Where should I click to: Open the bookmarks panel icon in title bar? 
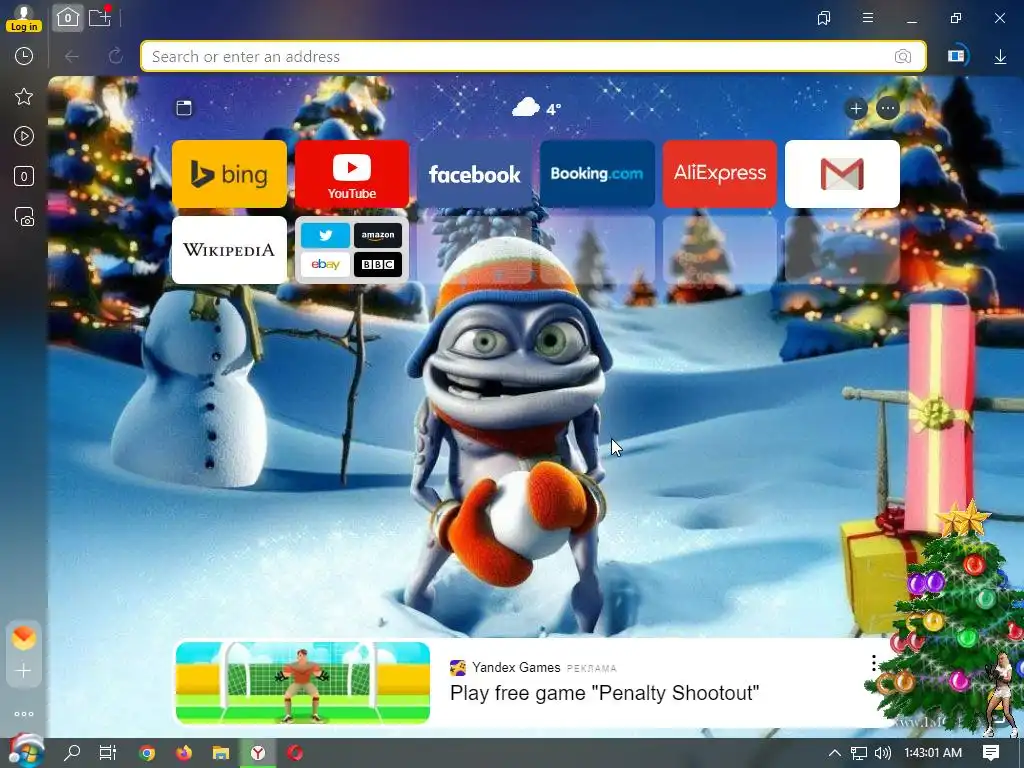824,18
